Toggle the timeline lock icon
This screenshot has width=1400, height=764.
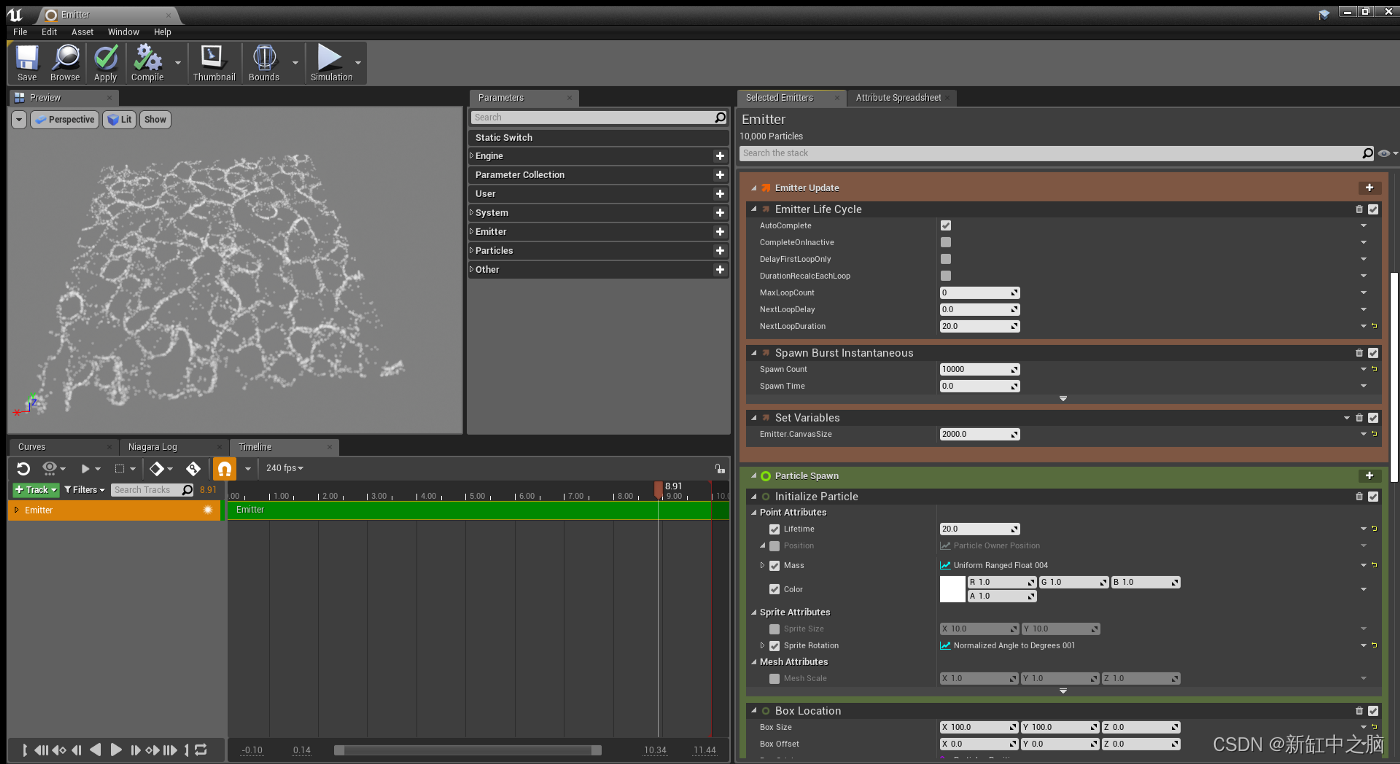718,468
